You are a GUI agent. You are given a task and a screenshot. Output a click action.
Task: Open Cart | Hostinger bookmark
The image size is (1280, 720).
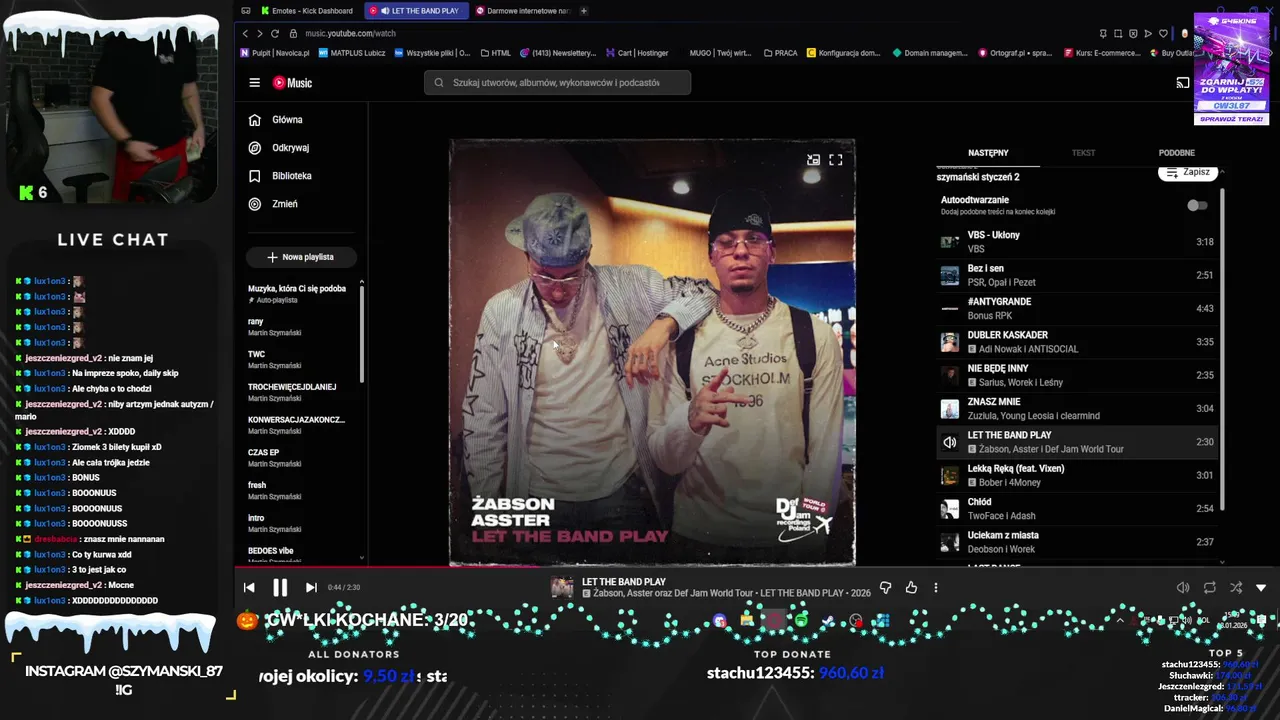pos(637,53)
